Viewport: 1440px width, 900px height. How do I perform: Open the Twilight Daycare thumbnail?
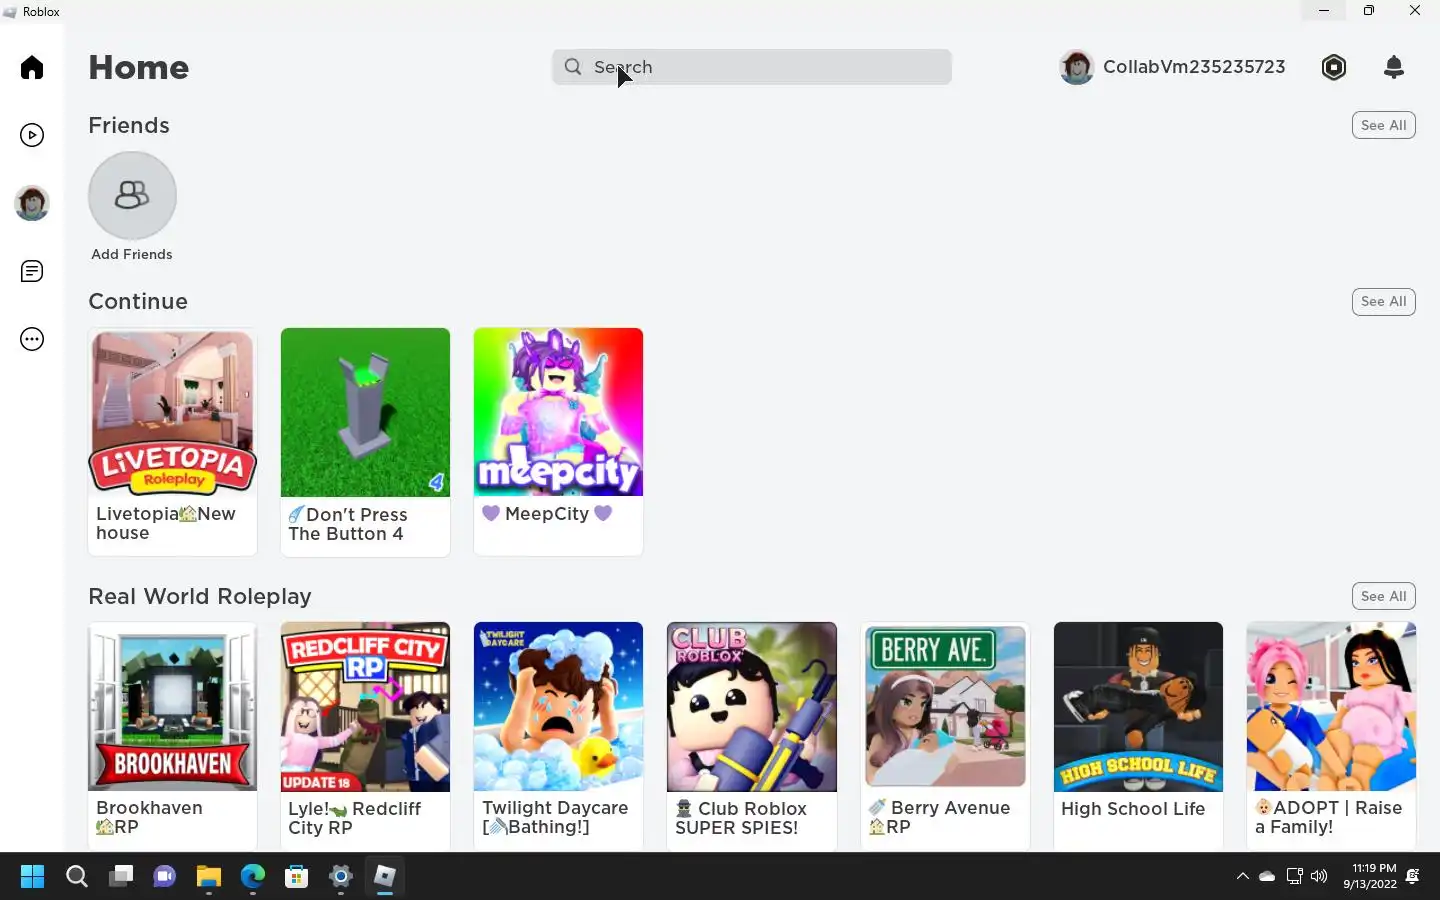coord(558,706)
